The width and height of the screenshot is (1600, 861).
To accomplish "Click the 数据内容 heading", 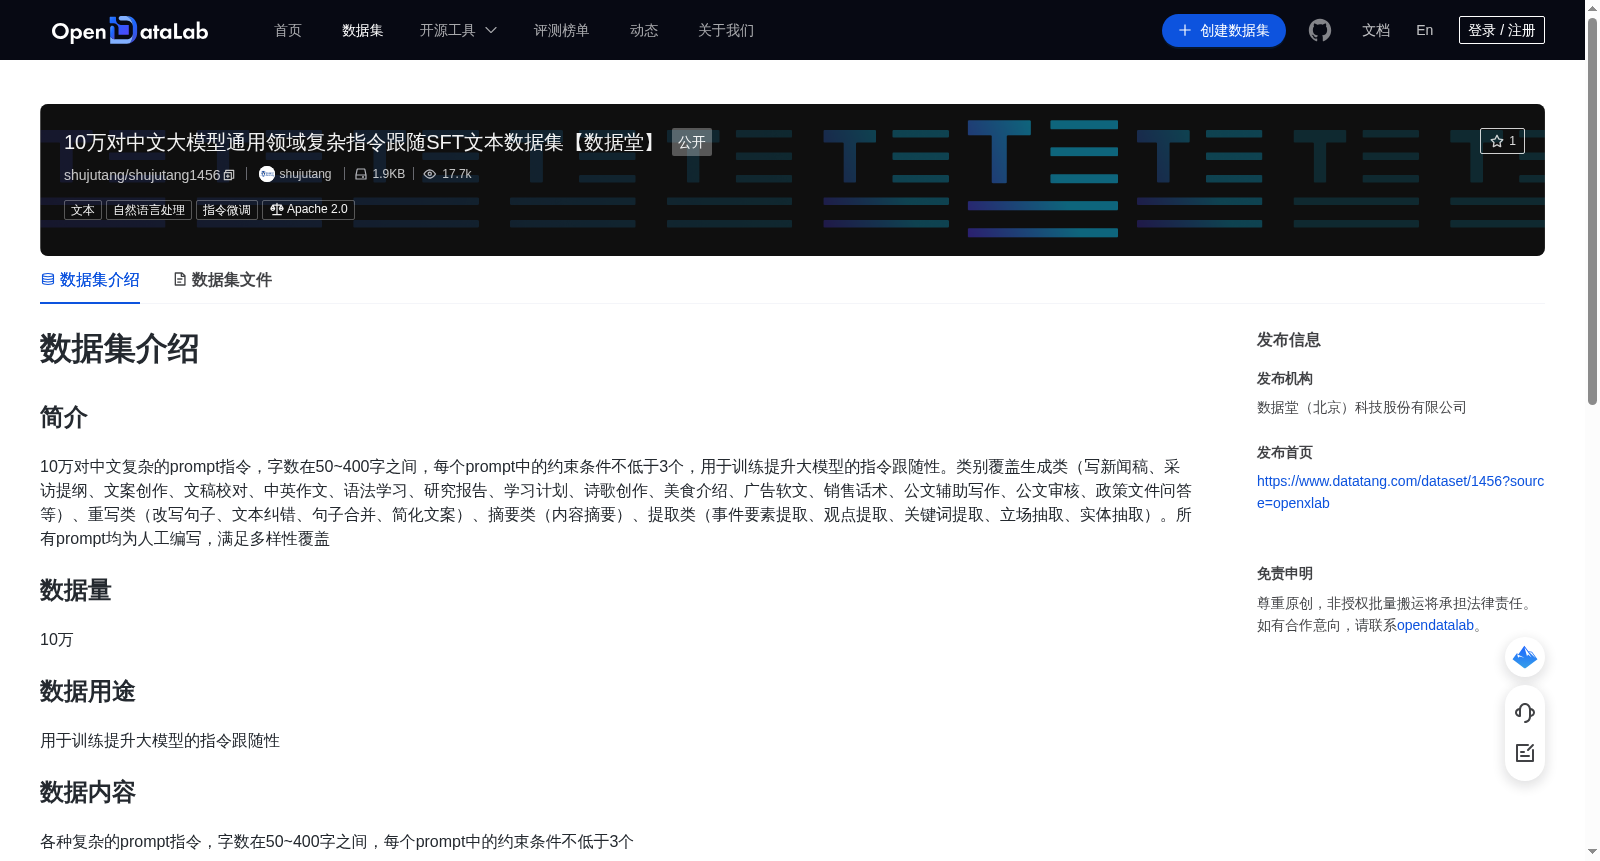I will click(x=88, y=792).
